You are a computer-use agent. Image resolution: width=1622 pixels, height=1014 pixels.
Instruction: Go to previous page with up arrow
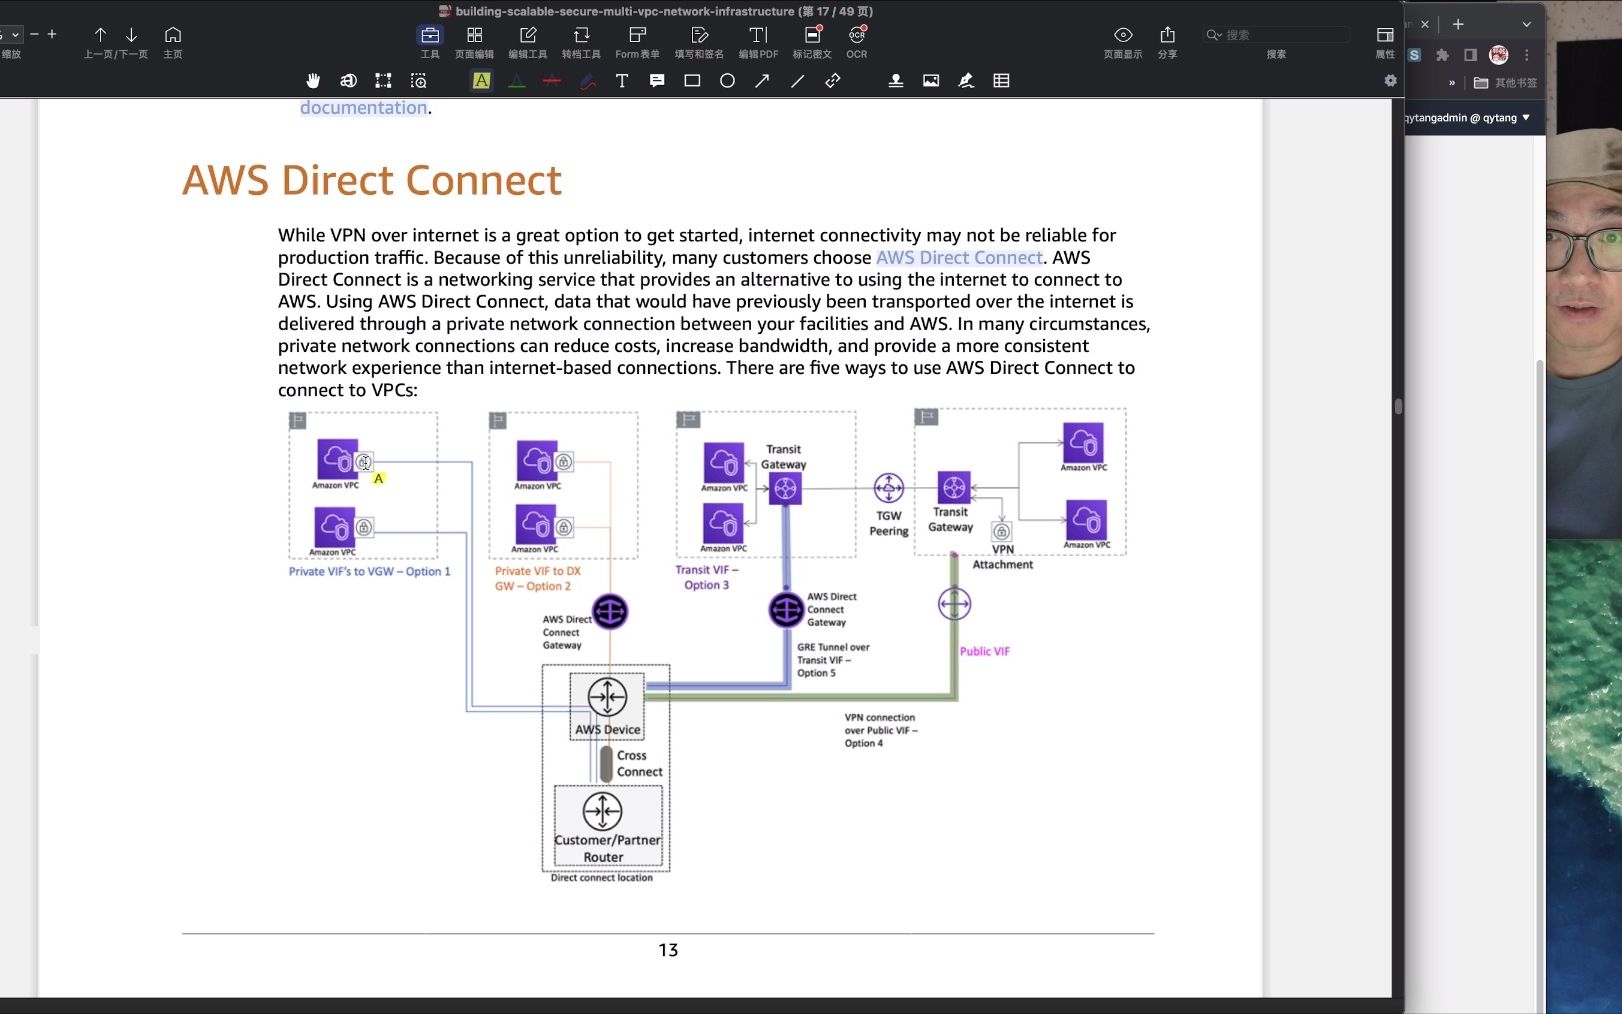[x=100, y=35]
